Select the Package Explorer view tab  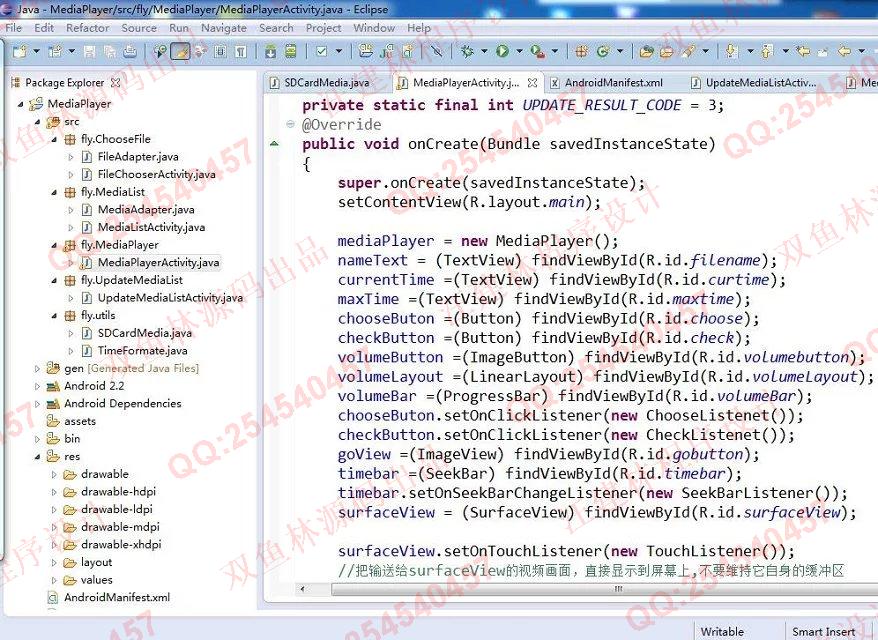pyautogui.click(x=64, y=83)
